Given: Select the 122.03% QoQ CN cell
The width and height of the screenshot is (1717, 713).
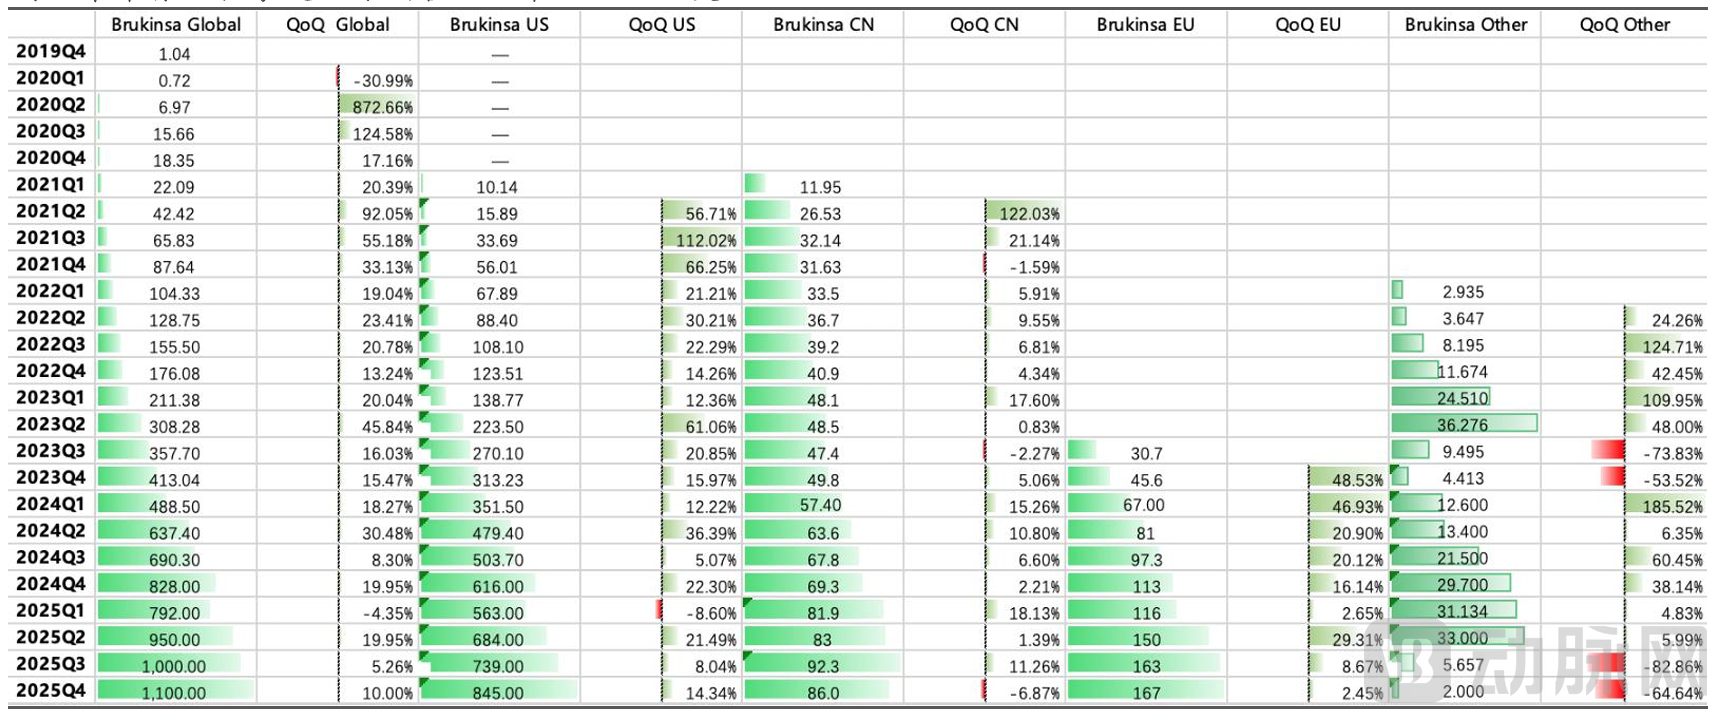Looking at the screenshot, I should click(x=1028, y=213).
